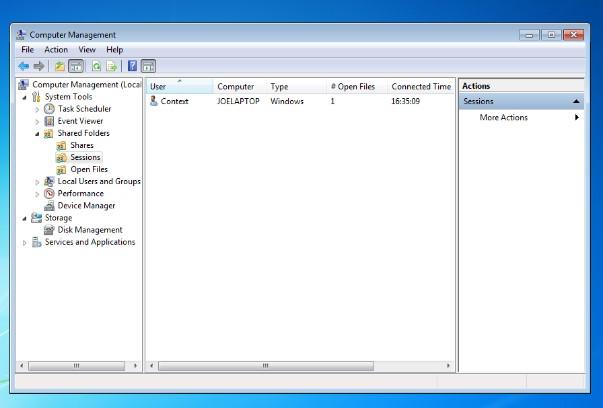603x408 pixels.
Task: Open the Help menu
Action: coord(115,50)
